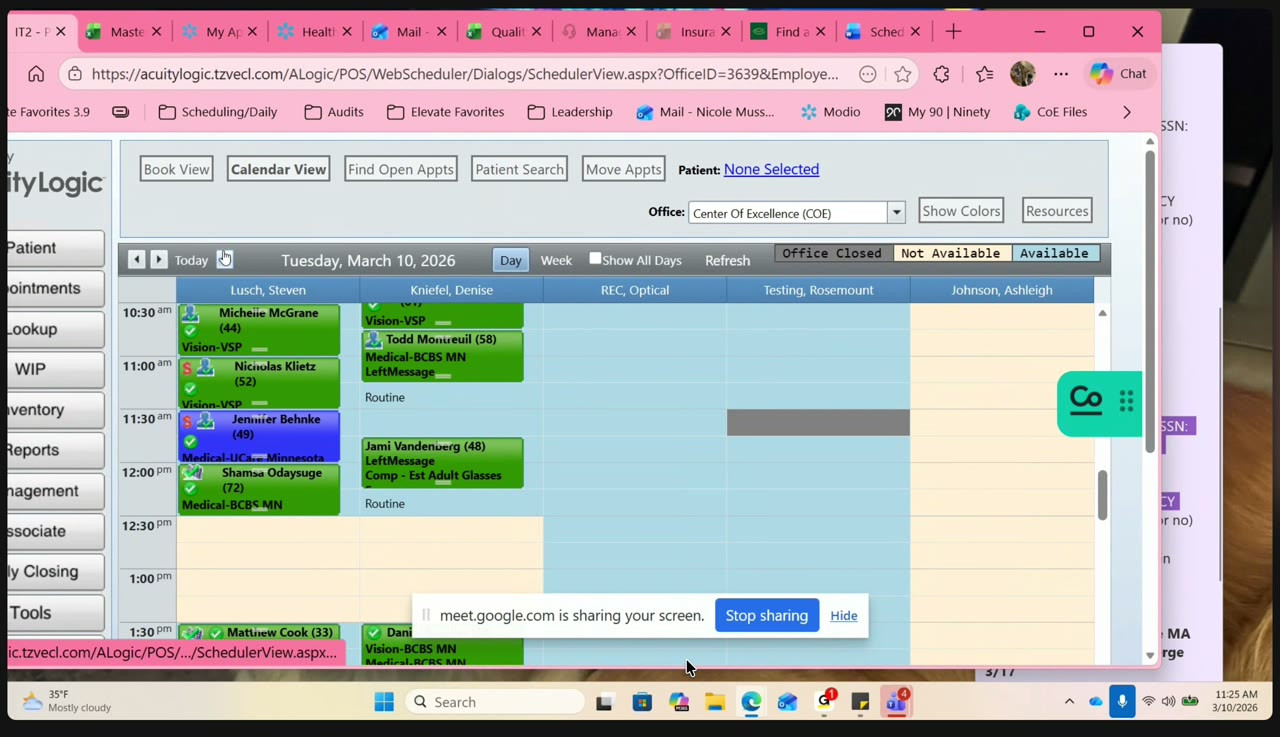Open File Explorer from taskbar
Screen dimensions: 1280x737
click(x=714, y=703)
